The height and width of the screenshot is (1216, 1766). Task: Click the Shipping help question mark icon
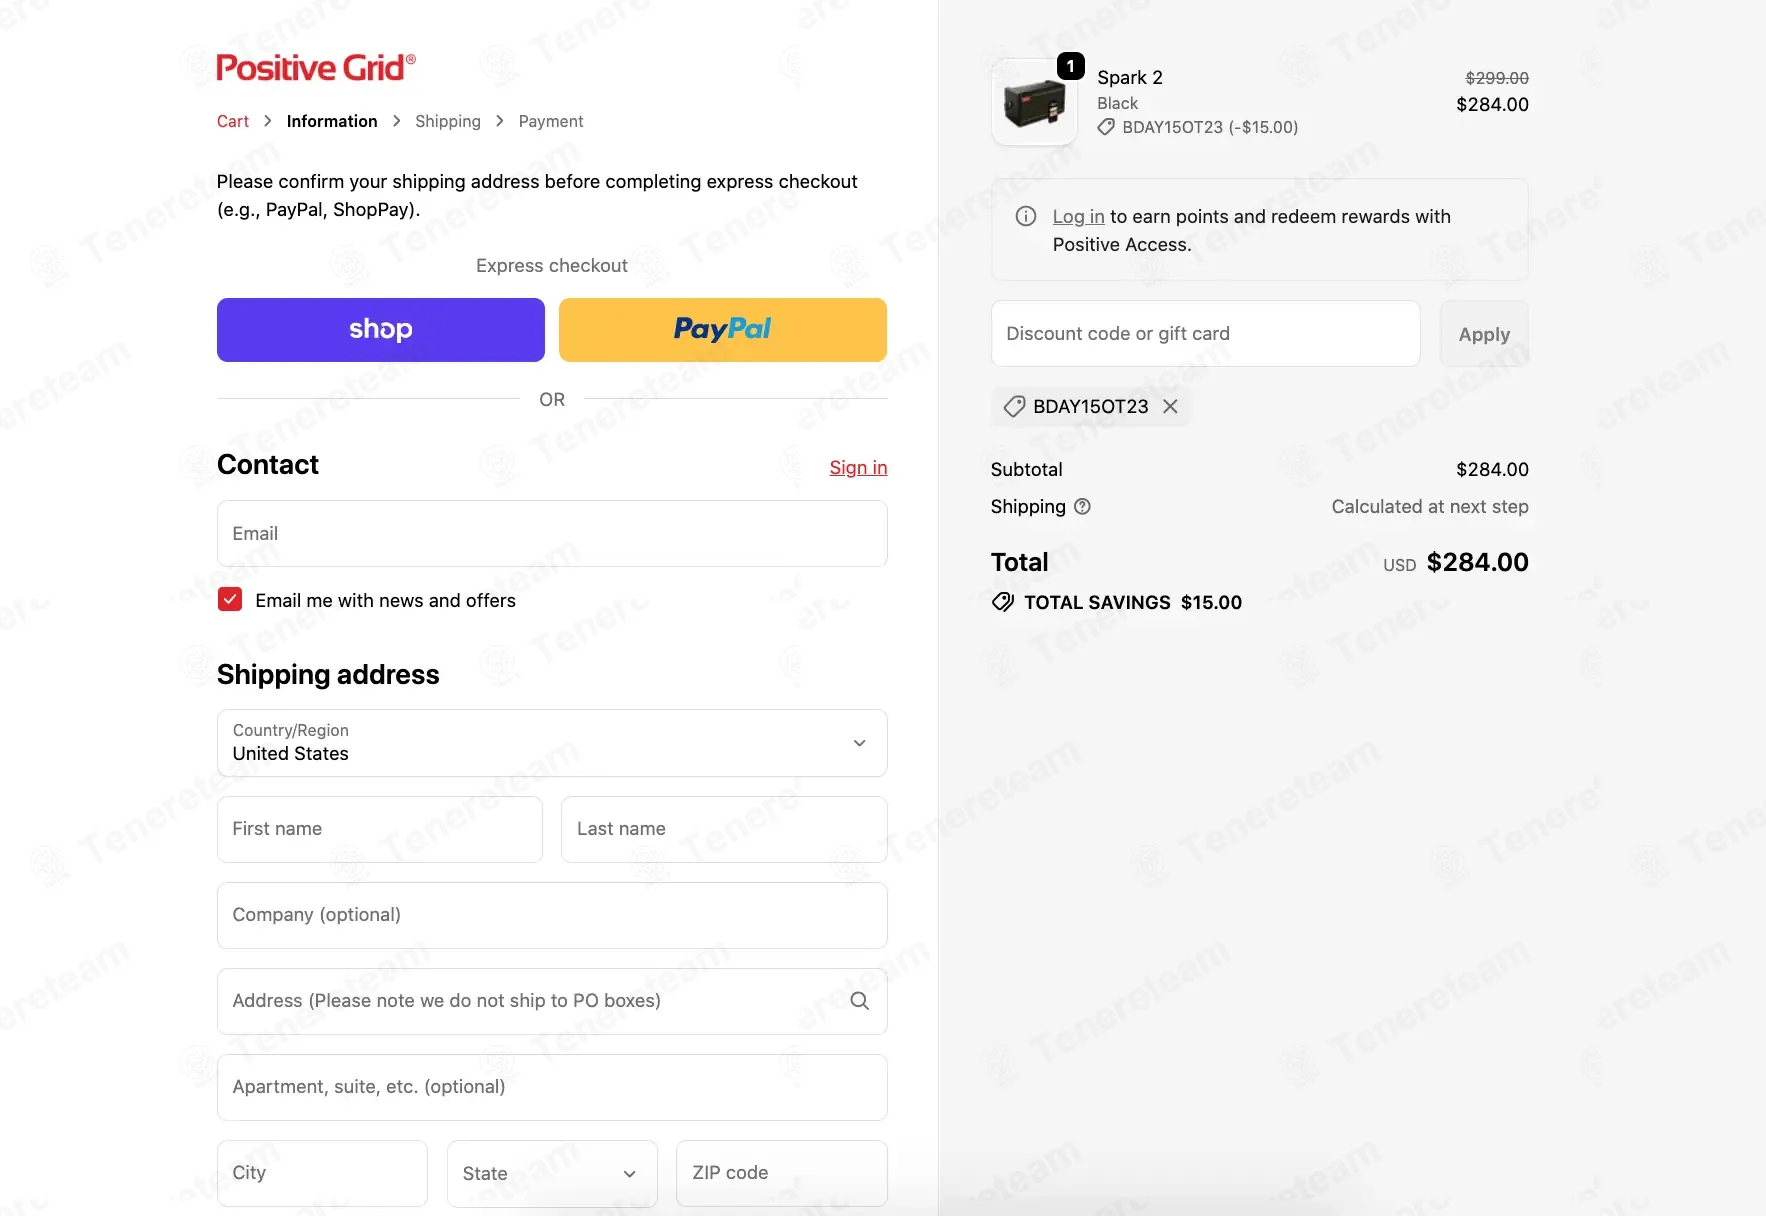[x=1082, y=507]
